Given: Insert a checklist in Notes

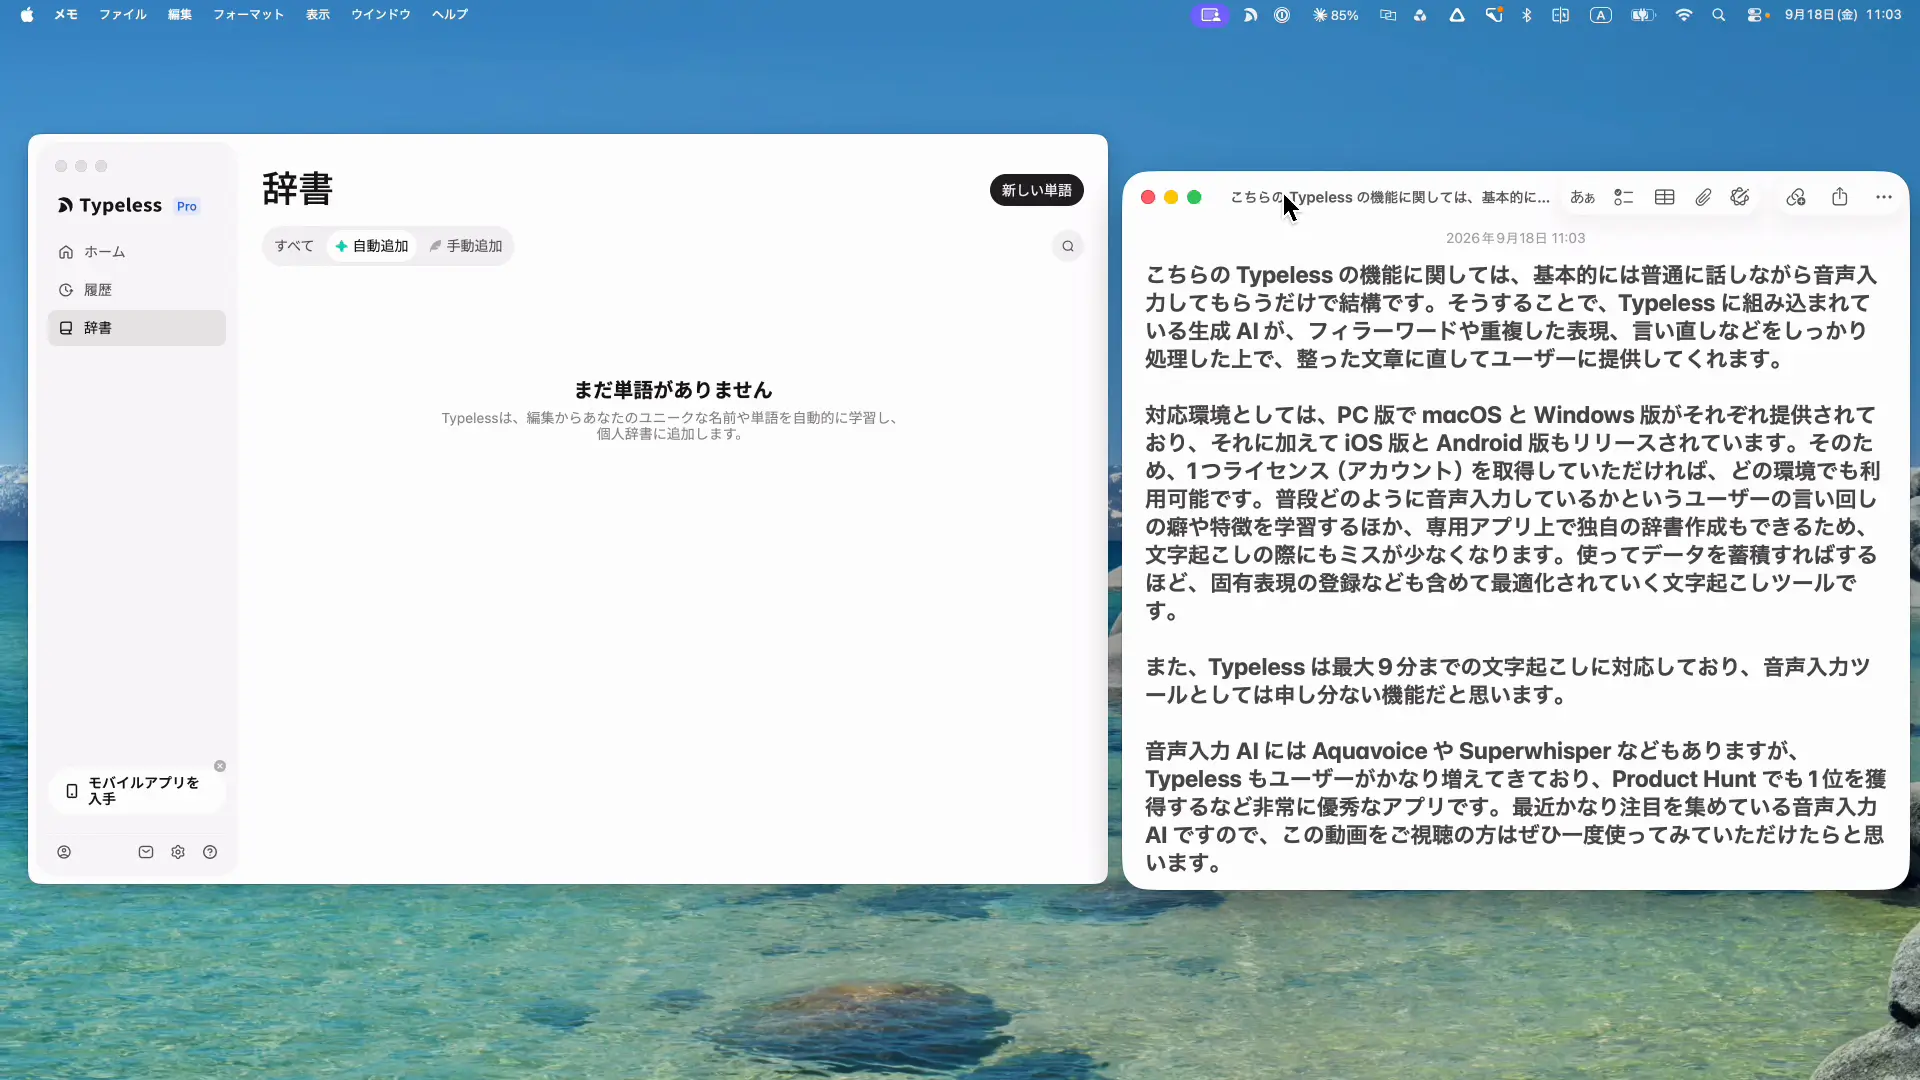Looking at the screenshot, I should [1624, 197].
